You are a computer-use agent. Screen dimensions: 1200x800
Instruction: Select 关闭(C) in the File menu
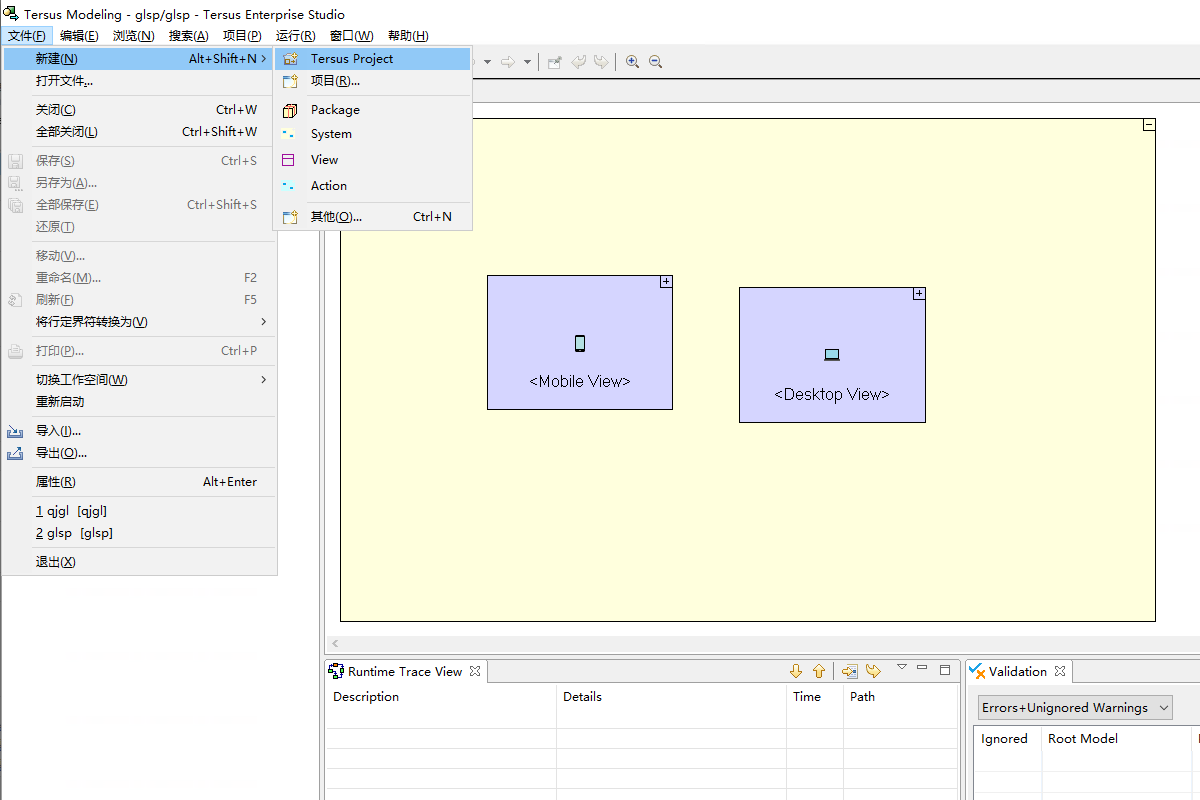coord(139,110)
